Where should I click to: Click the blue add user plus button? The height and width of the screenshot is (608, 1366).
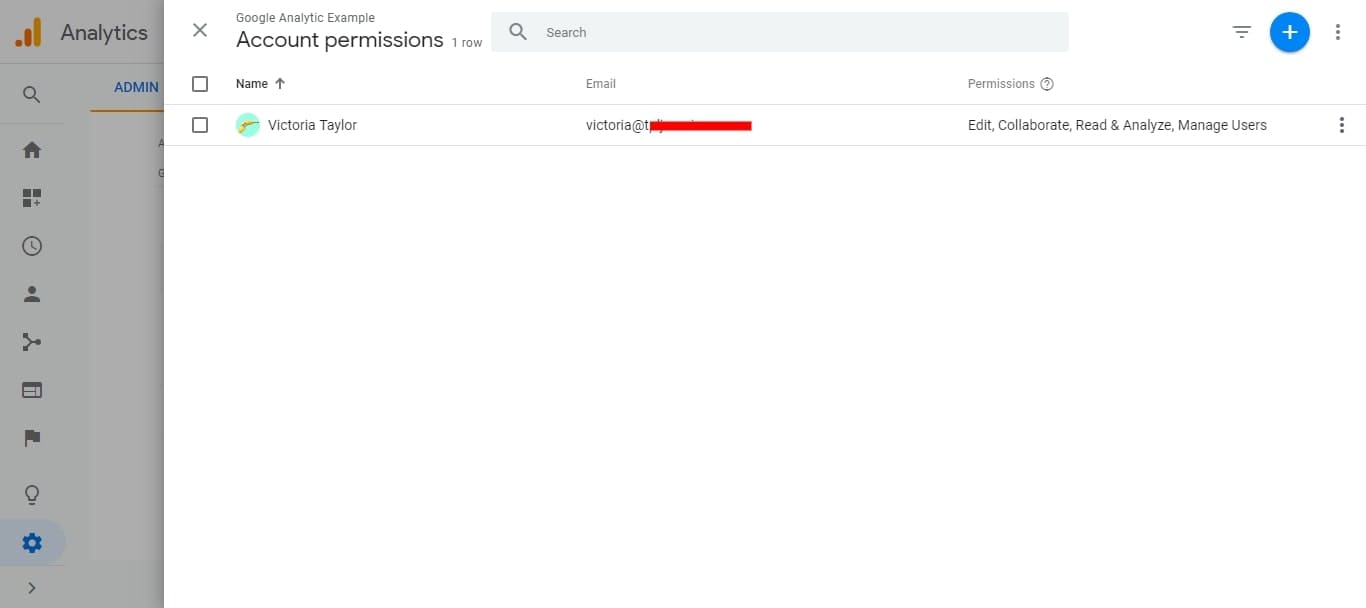pyautogui.click(x=1289, y=33)
